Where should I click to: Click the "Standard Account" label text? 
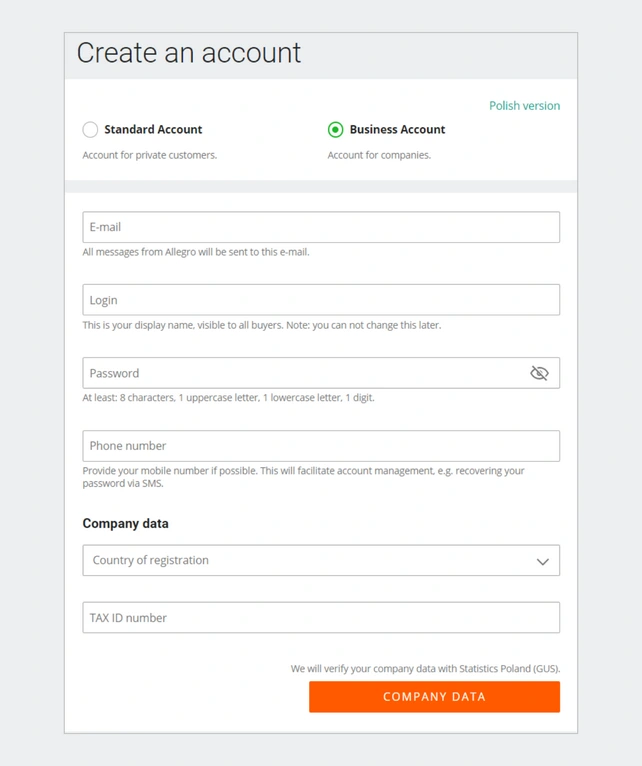point(153,129)
